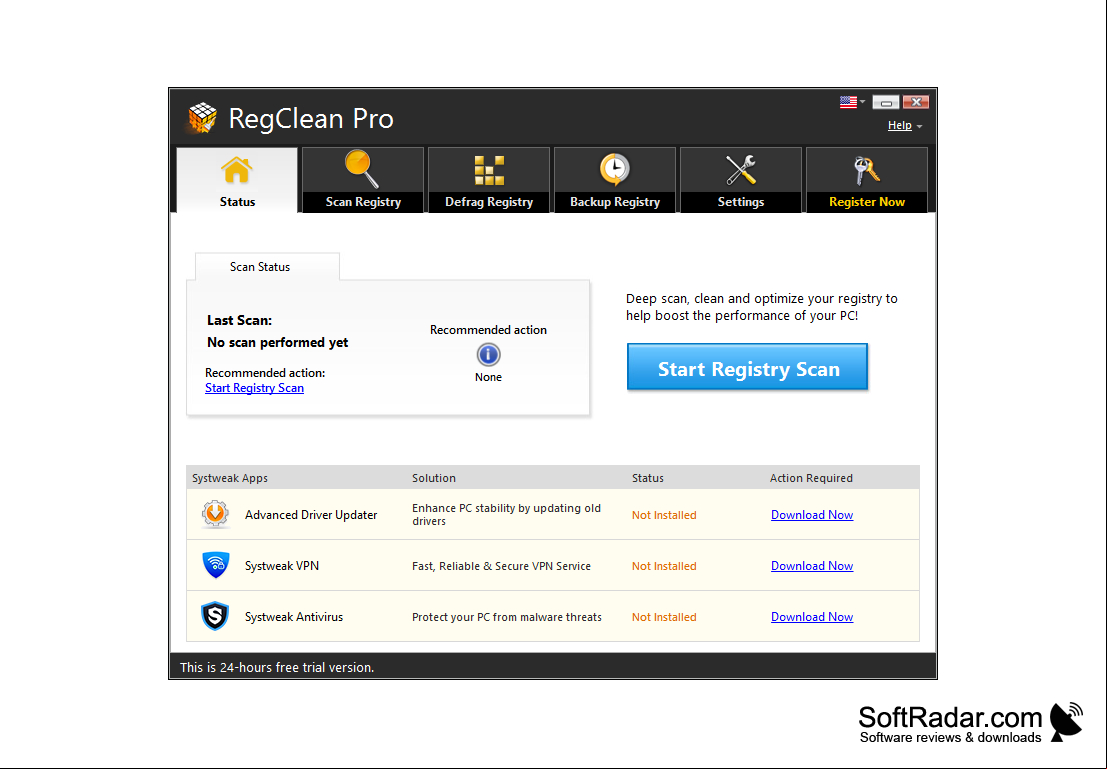This screenshot has height=769, width=1107.
Task: Click the Backup Registry clock icon
Action: click(x=614, y=169)
